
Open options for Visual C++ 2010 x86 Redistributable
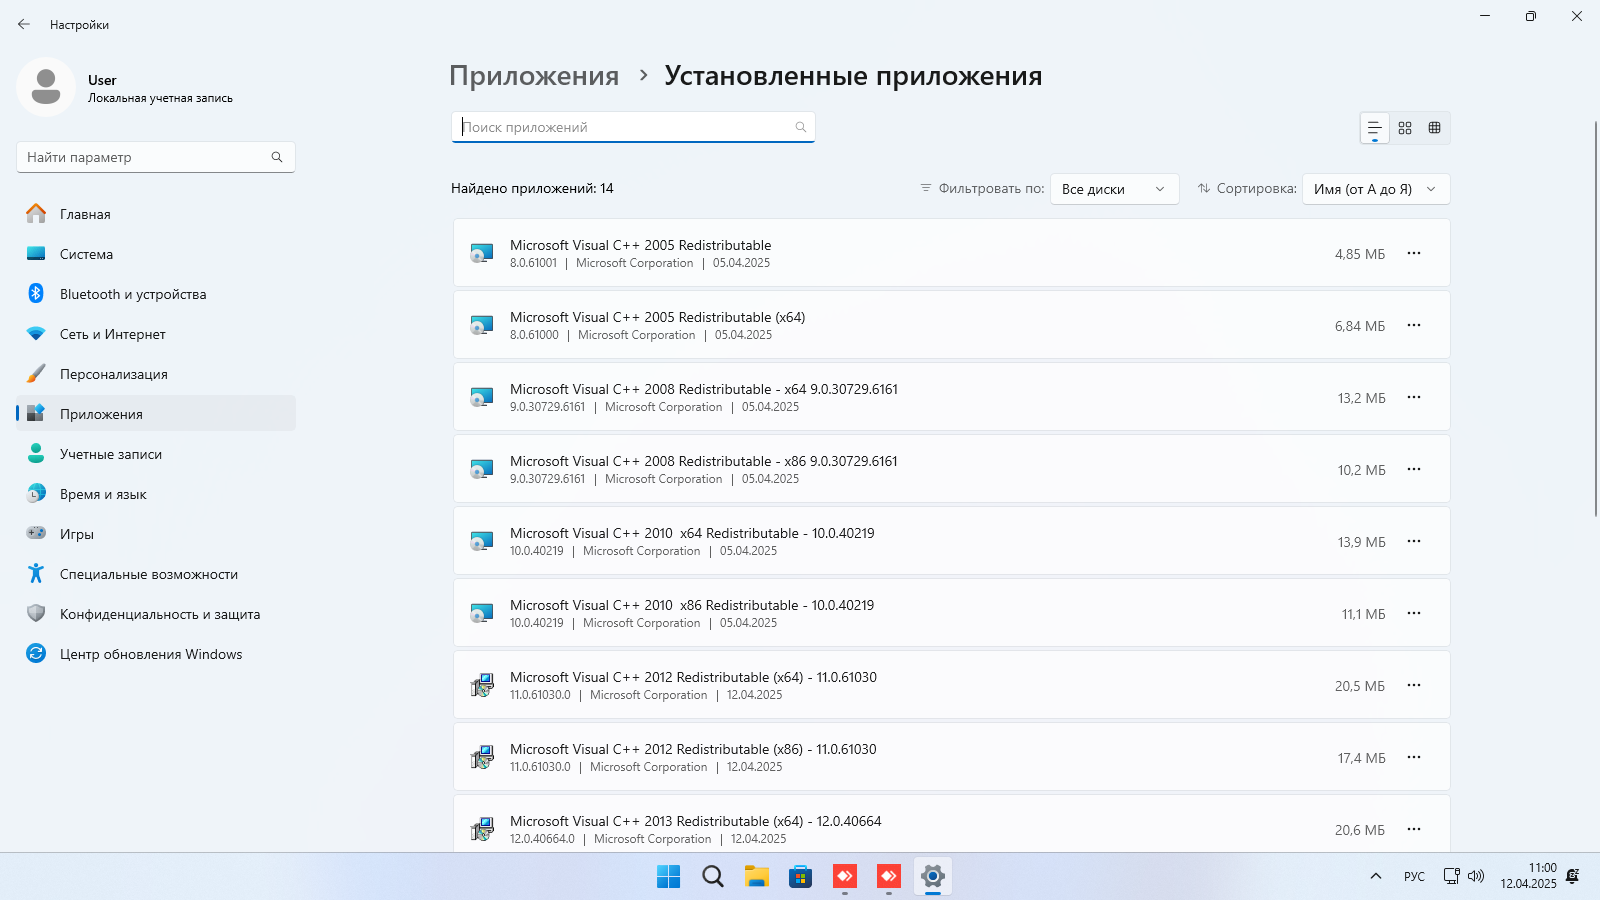(1414, 613)
